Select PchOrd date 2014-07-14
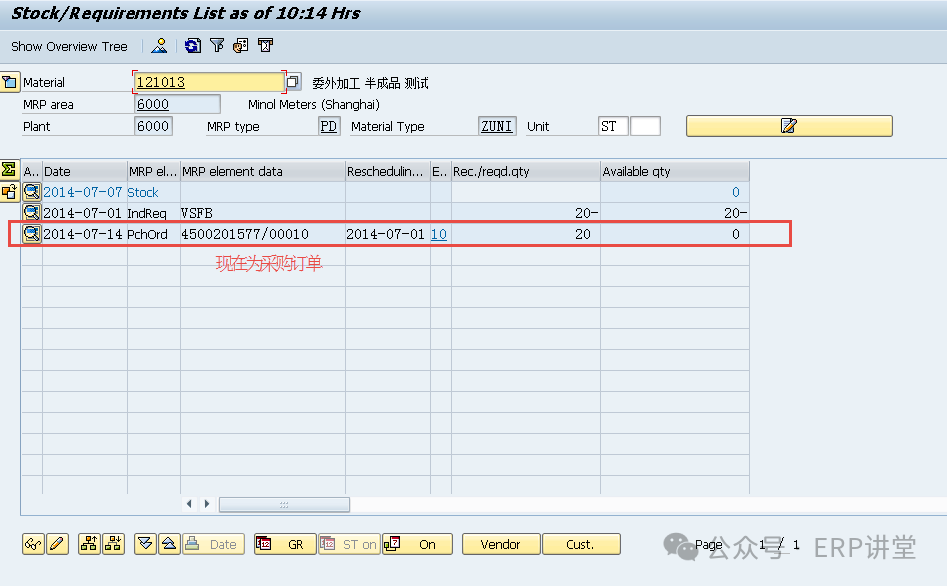 83,234
